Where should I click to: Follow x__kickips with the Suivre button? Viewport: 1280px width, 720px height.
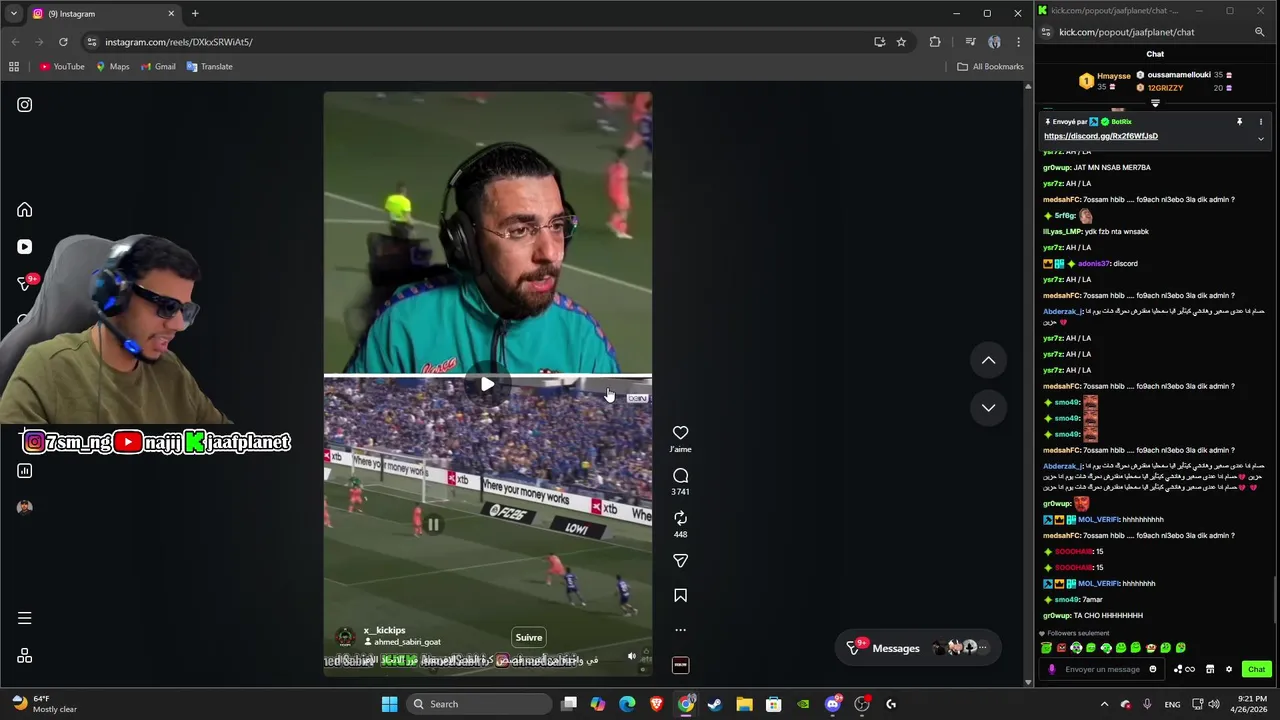528,637
